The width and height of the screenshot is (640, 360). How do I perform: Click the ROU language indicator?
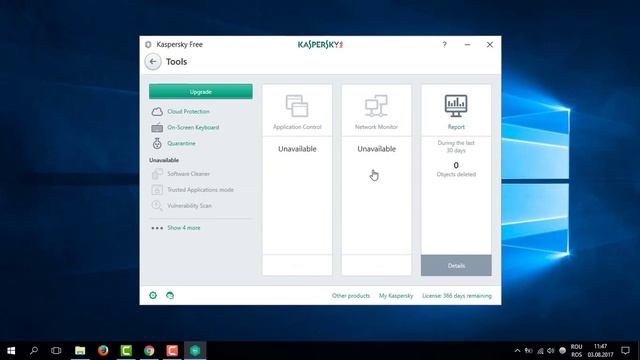(576, 347)
